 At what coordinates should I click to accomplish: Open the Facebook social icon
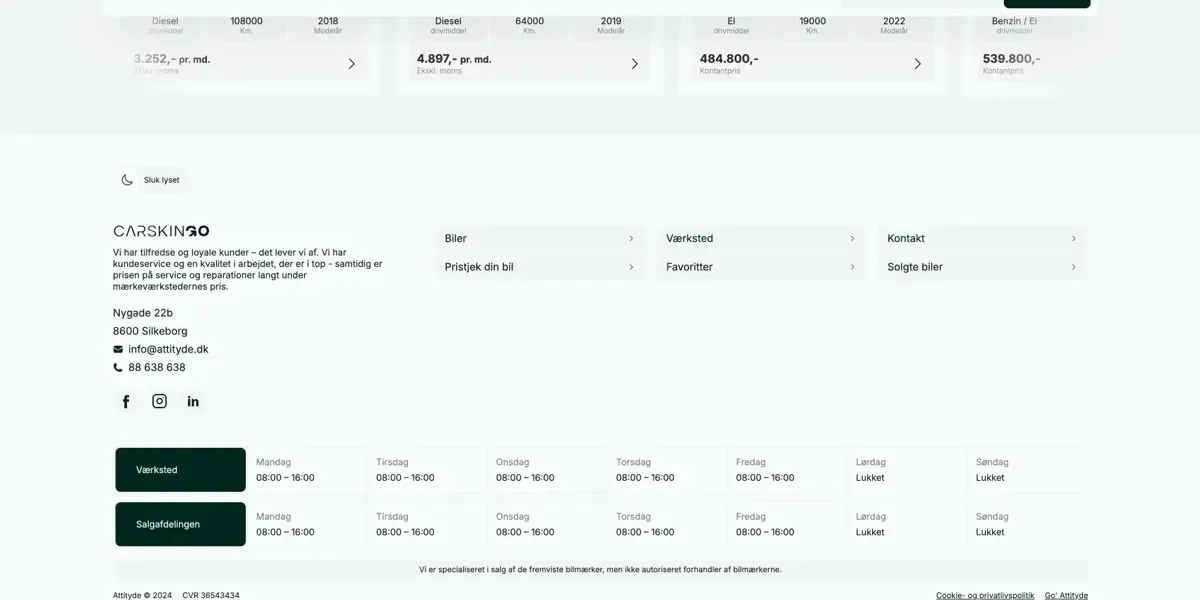(126, 402)
